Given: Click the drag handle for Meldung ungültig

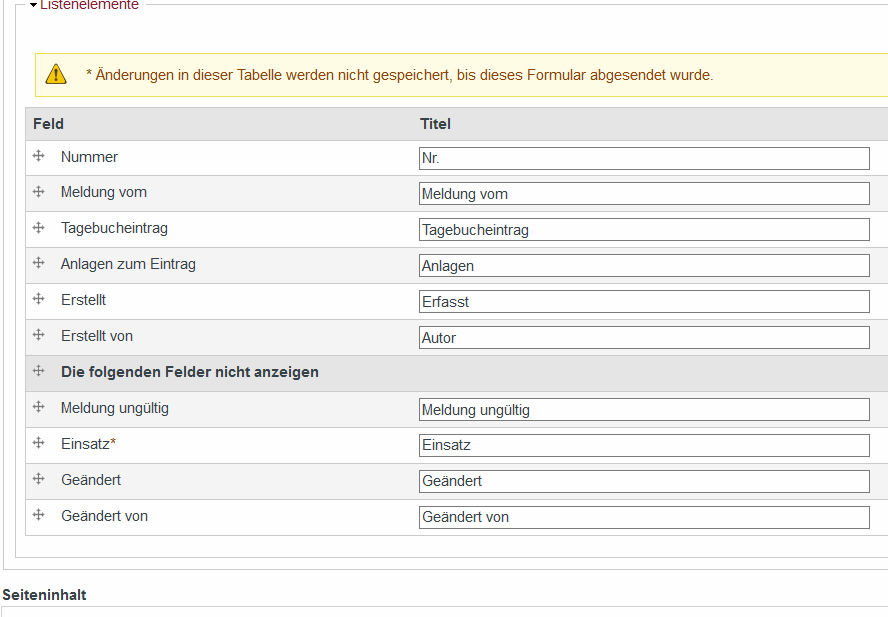Looking at the screenshot, I should [39, 407].
